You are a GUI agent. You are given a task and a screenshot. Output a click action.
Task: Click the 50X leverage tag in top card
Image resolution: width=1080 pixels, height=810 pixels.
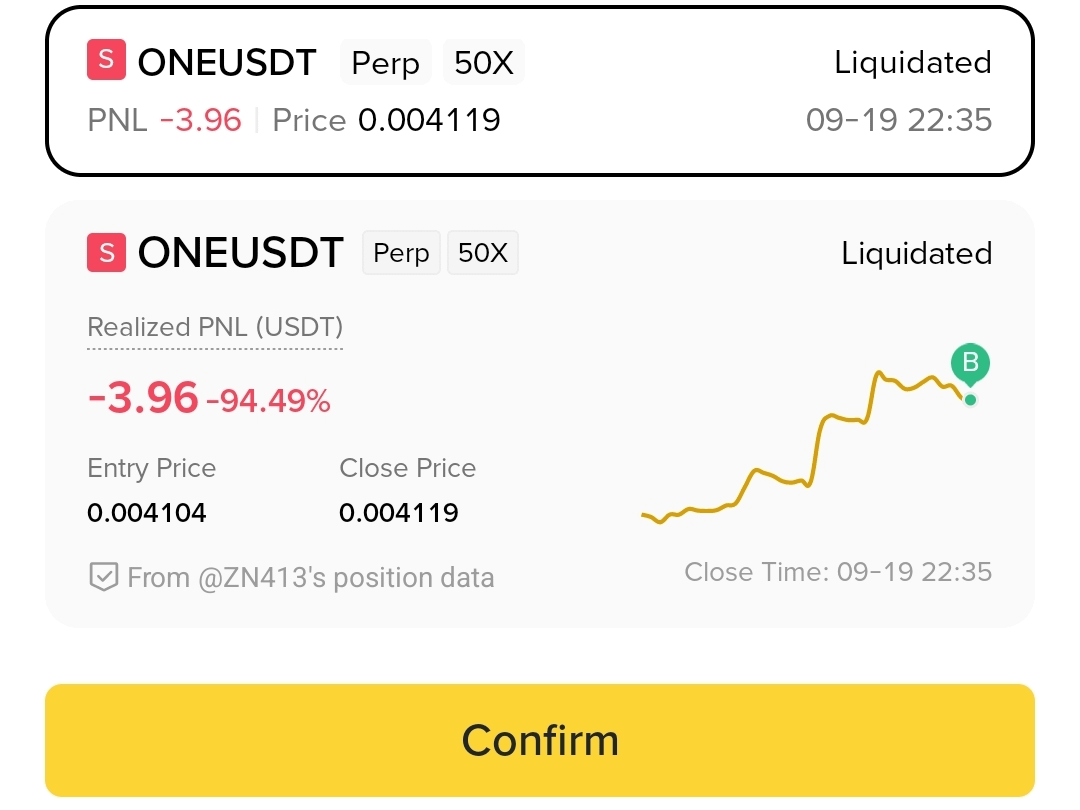[484, 62]
